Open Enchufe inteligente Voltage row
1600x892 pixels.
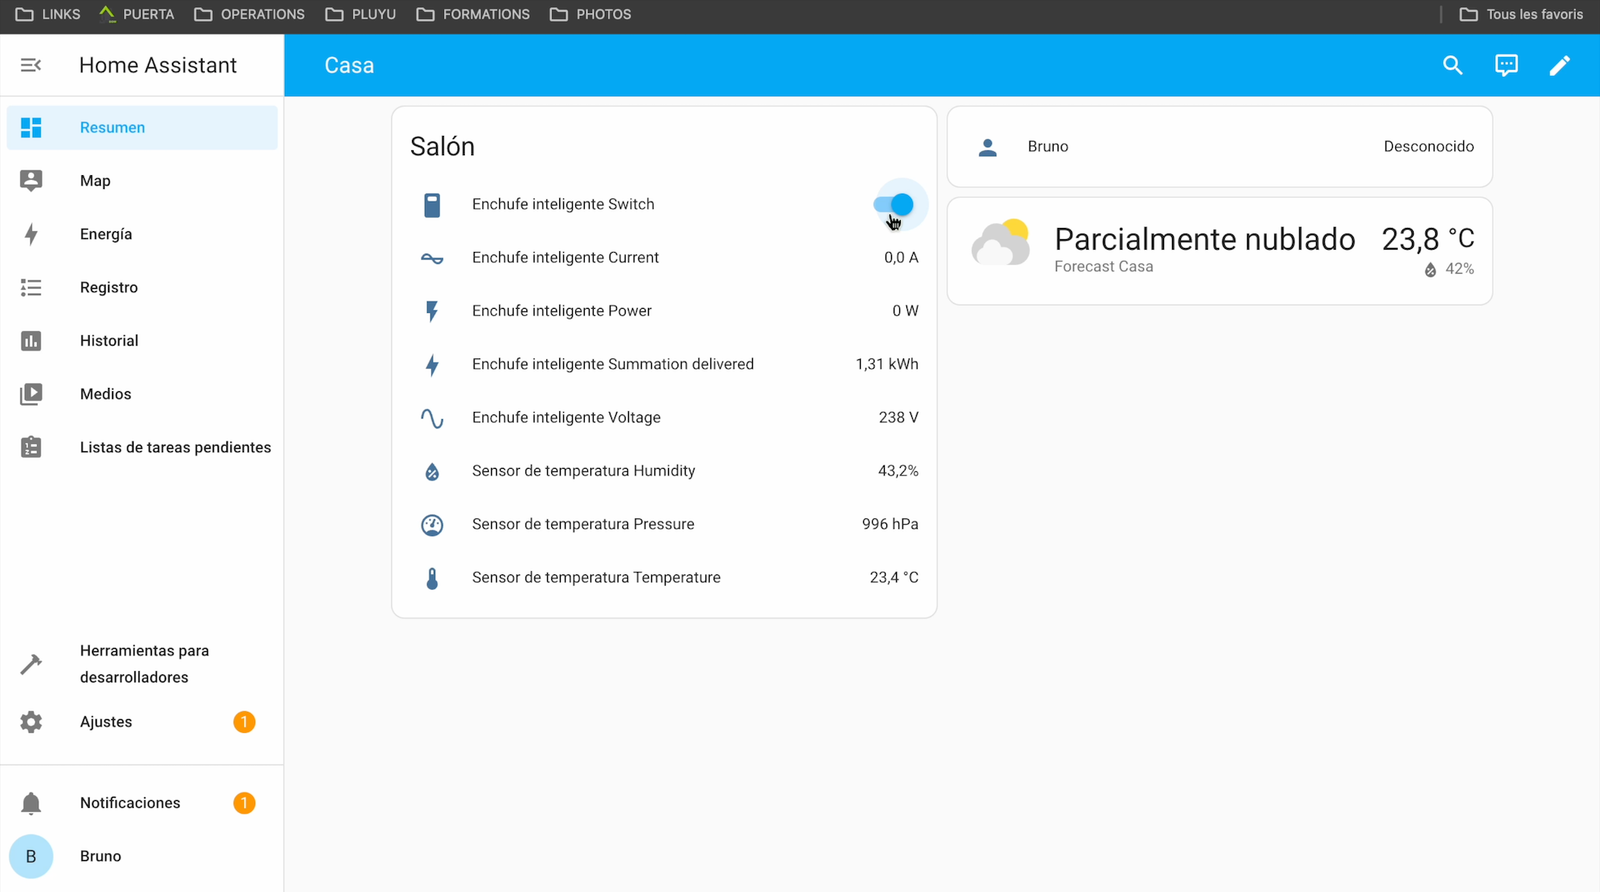pos(664,418)
